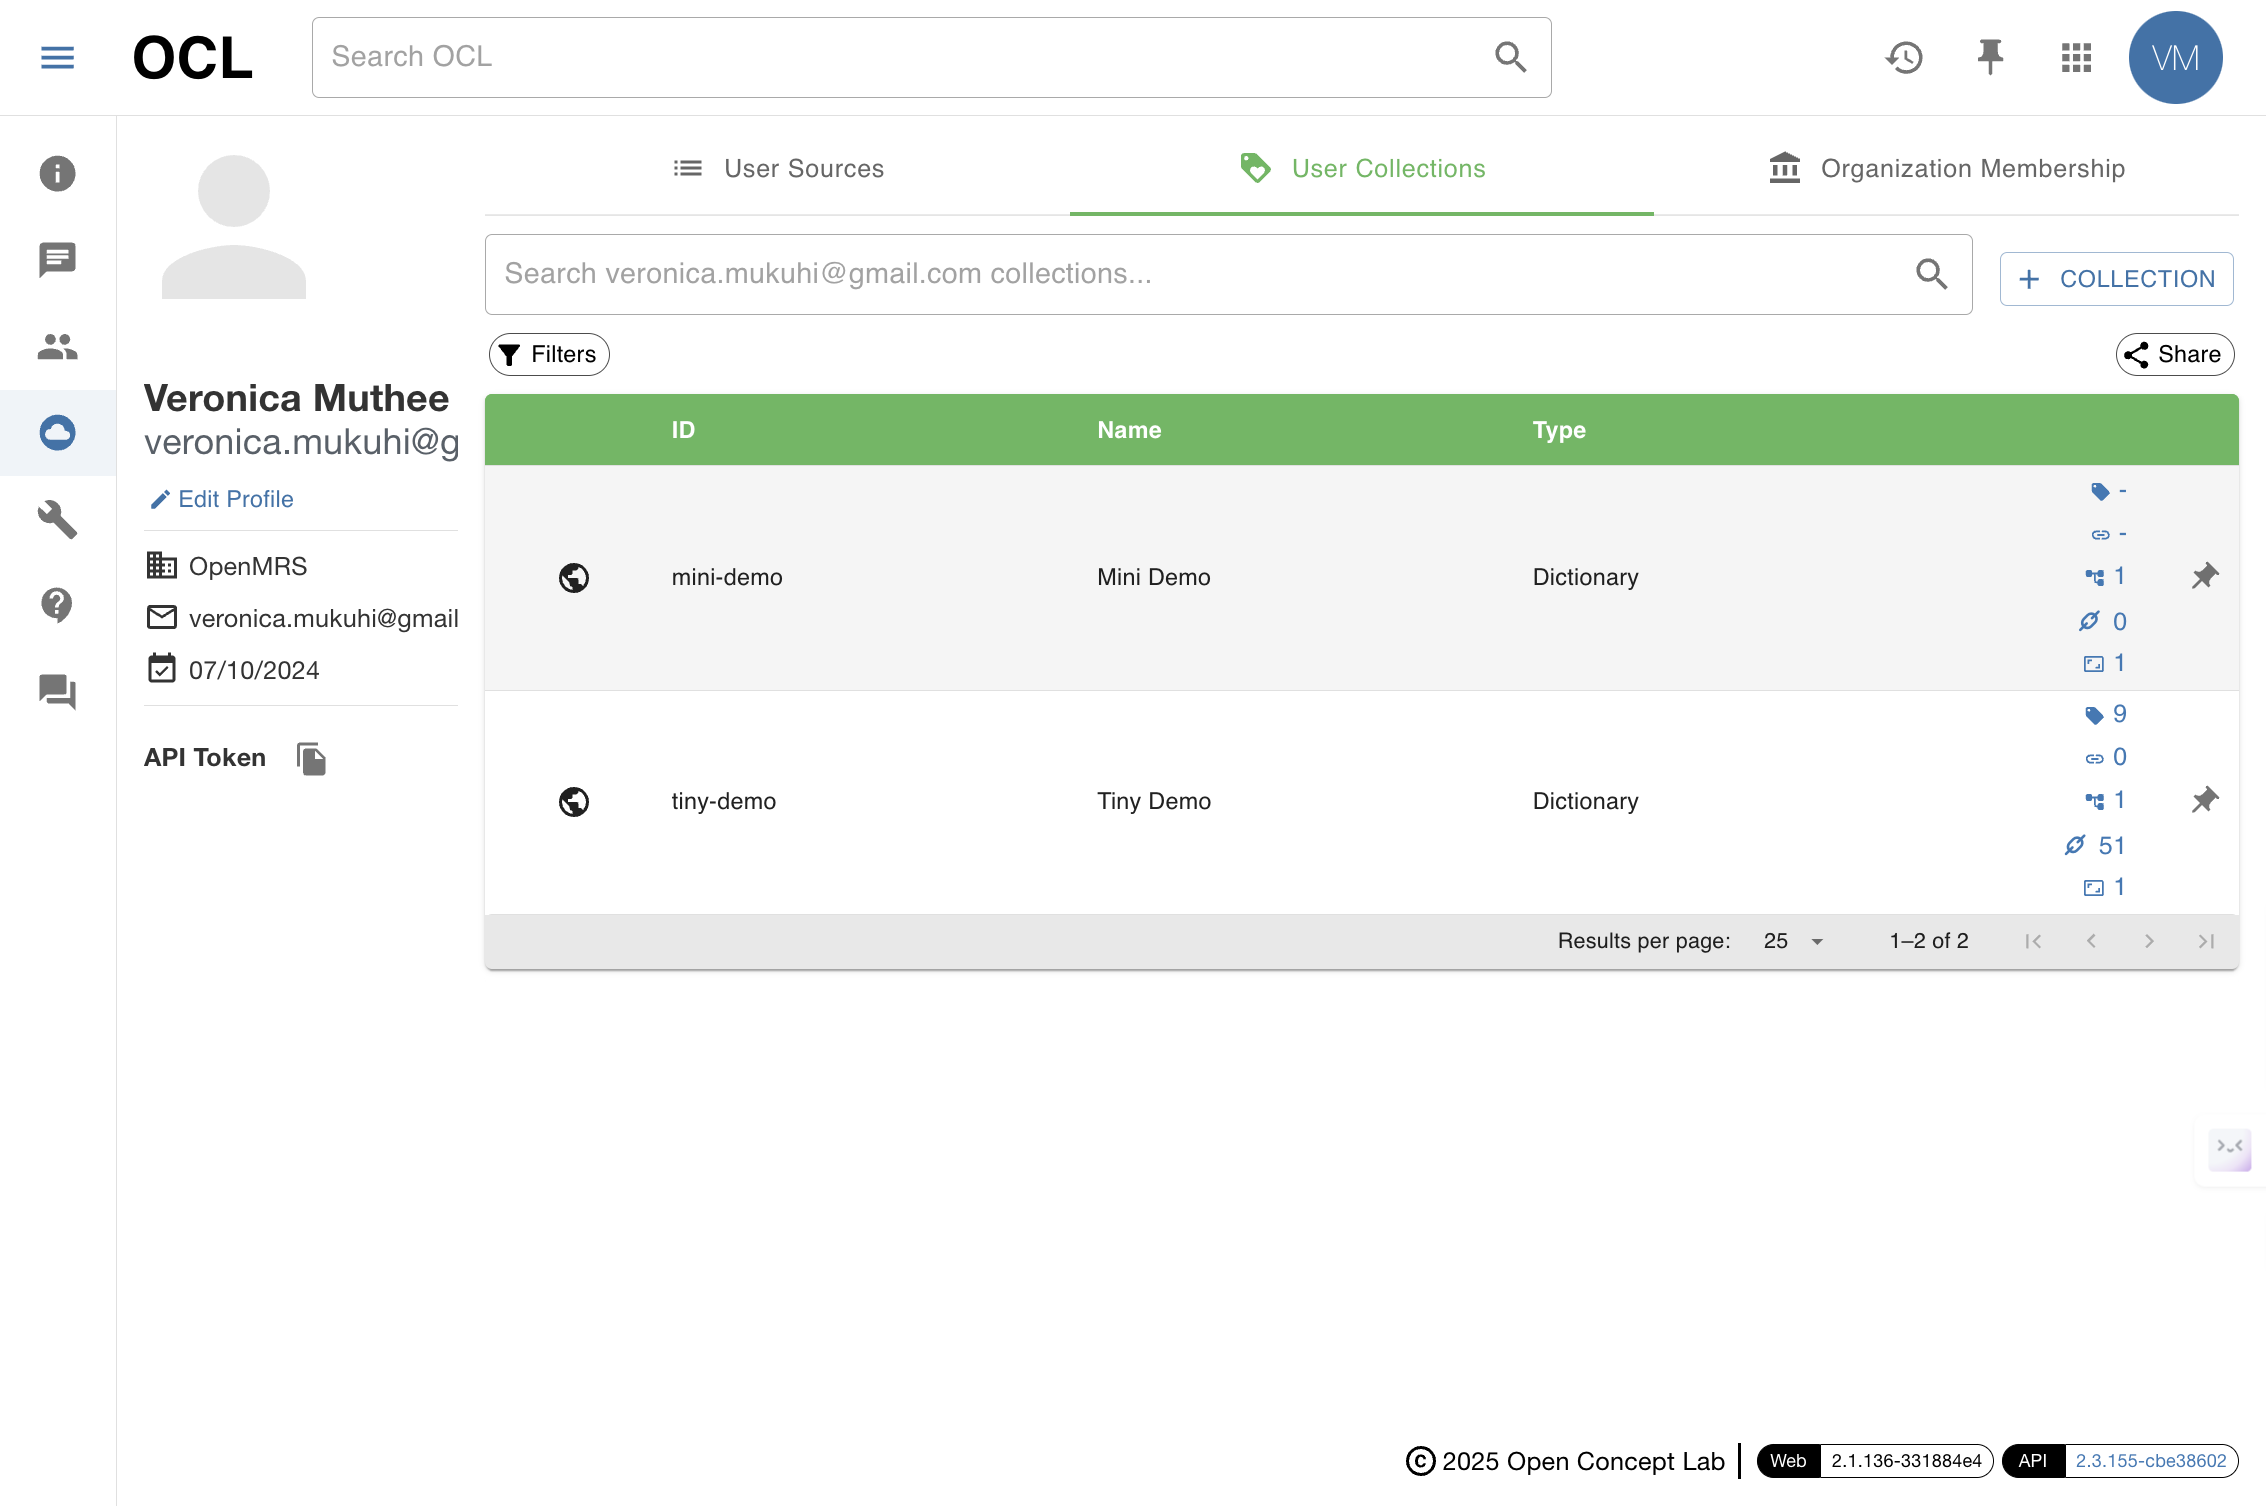Click the OpenMRS company entry
Image resolution: width=2266 pixels, height=1506 pixels.
[228, 566]
